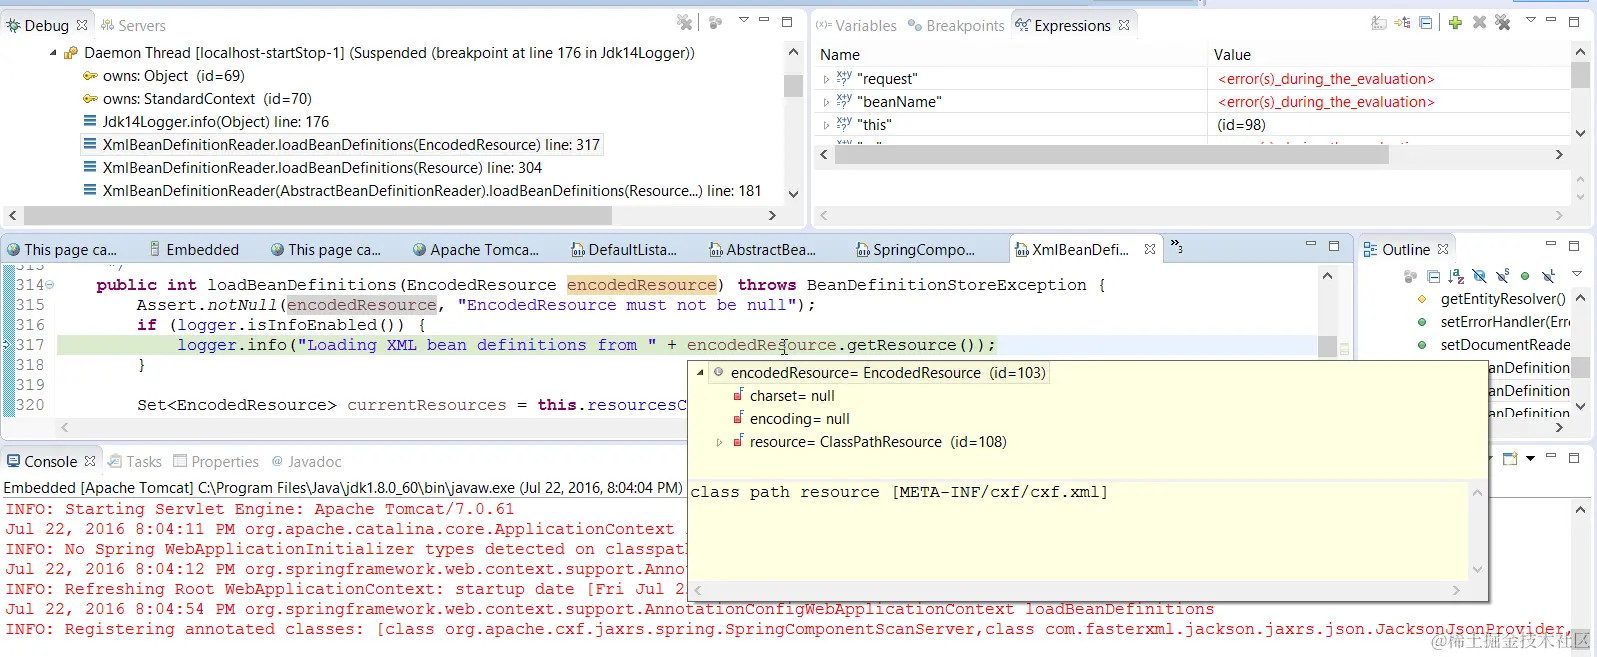Expand the "this" expression row

pos(826,125)
